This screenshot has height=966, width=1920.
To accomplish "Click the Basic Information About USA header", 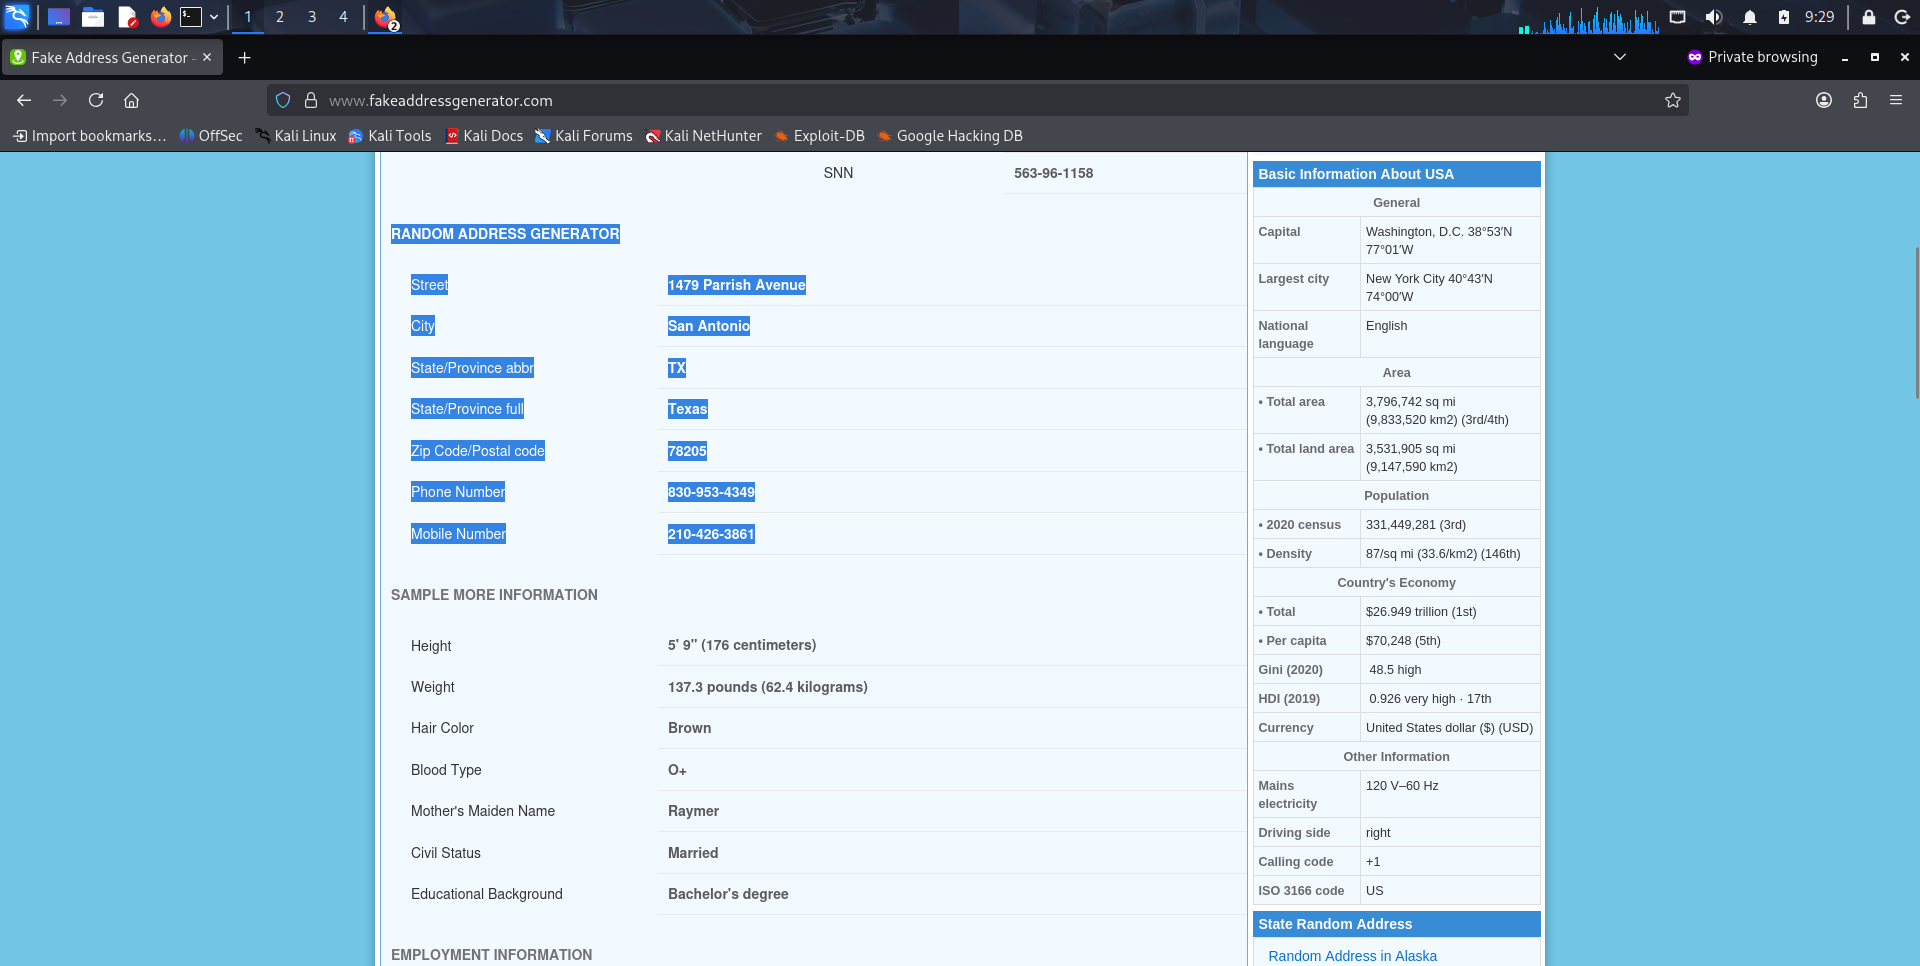I will pos(1396,174).
